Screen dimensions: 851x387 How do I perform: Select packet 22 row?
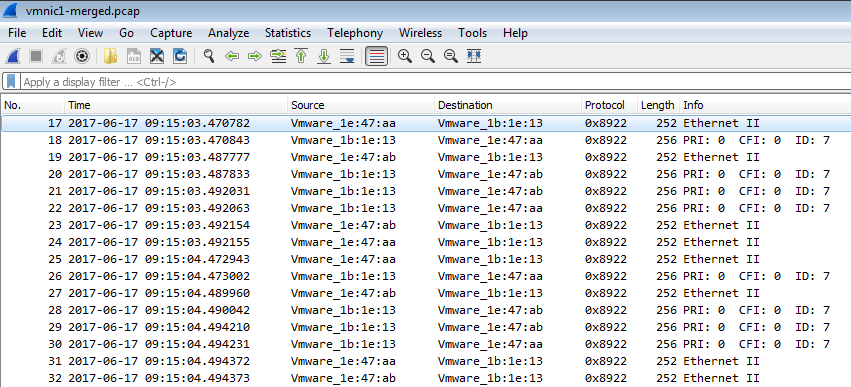(426, 208)
